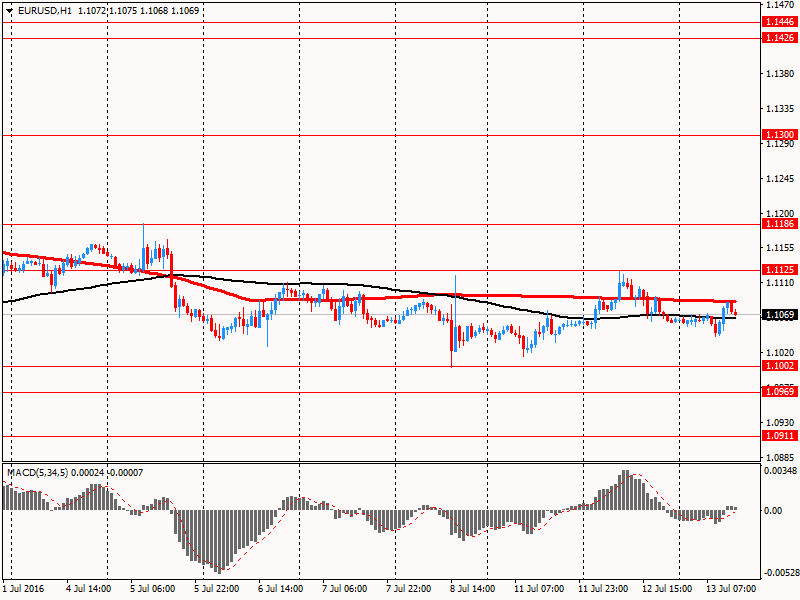
Task: Select the 1.0911 red price level label
Action: [780, 436]
